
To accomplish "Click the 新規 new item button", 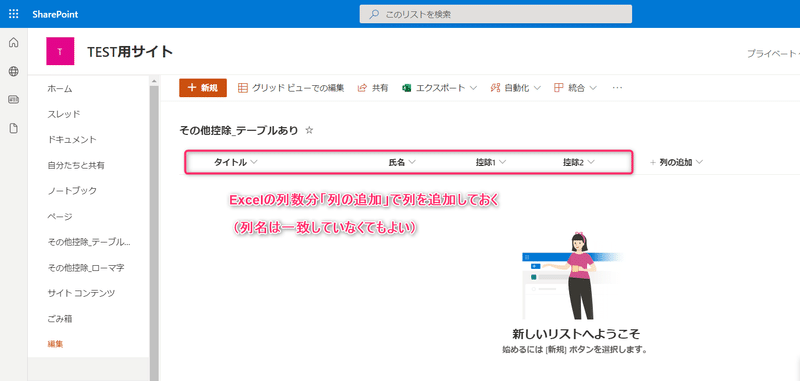I will (x=203, y=88).
